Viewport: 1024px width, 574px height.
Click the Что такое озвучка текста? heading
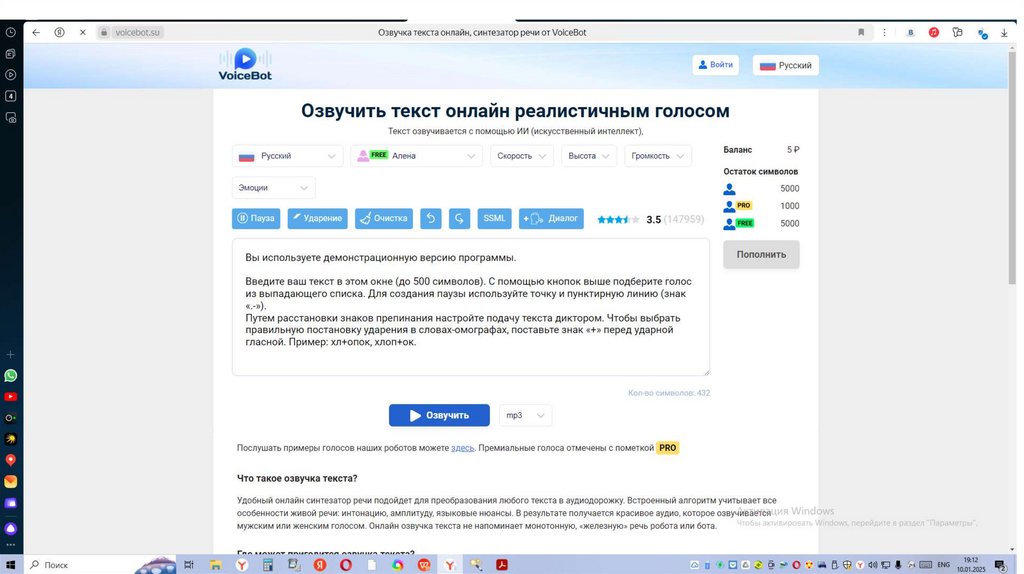297,479
